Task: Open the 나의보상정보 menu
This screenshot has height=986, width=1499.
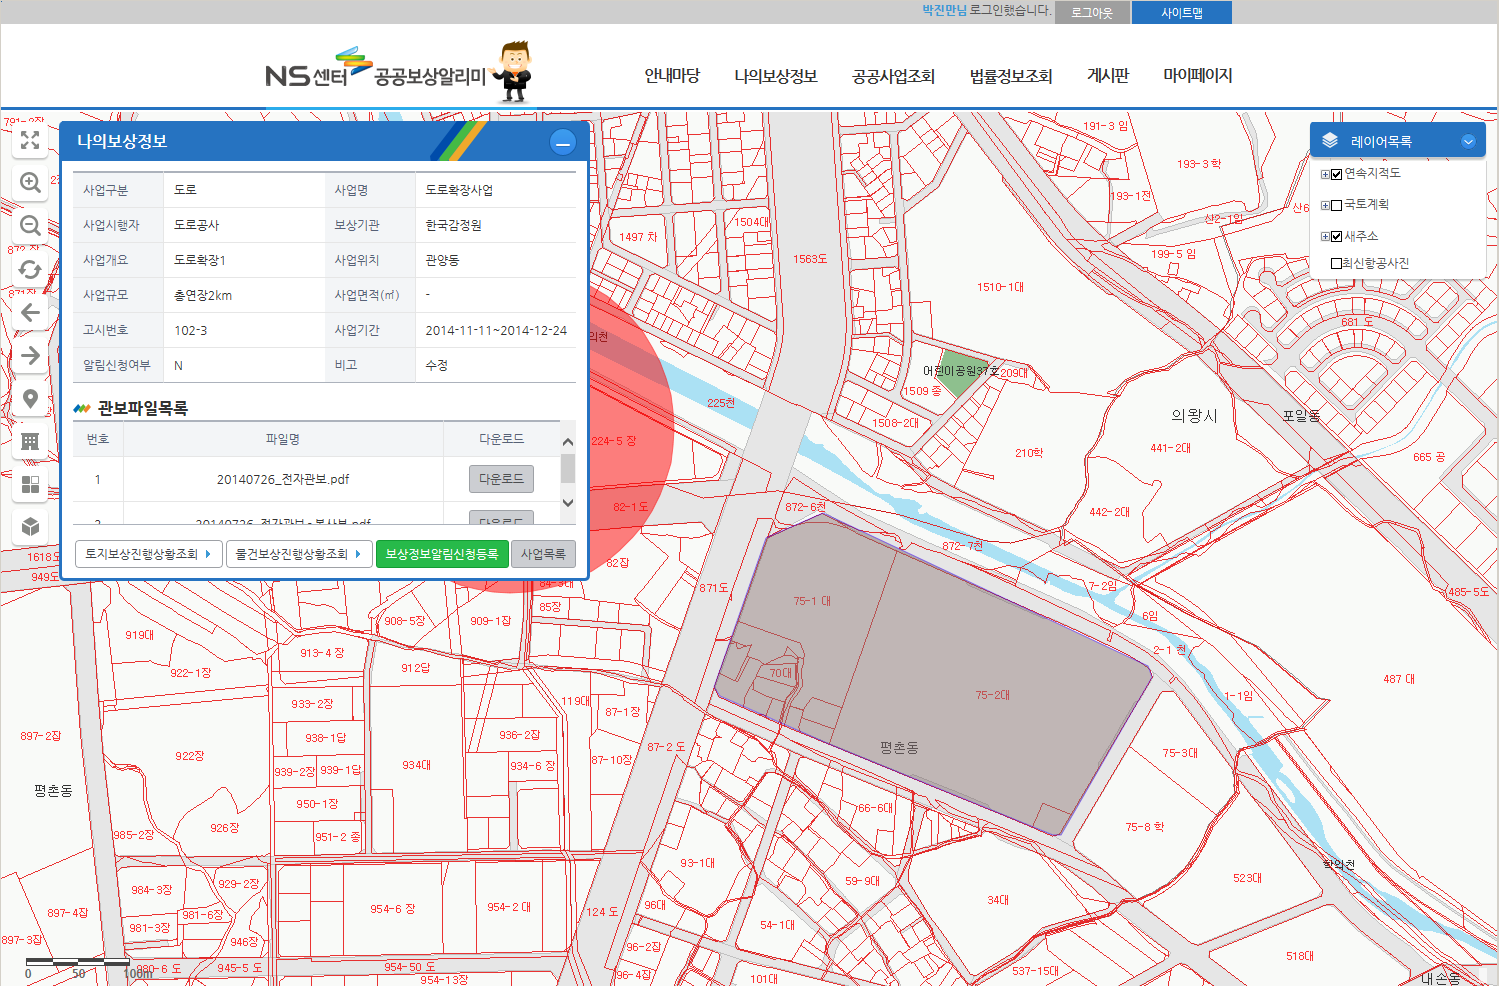Action: pos(776,75)
